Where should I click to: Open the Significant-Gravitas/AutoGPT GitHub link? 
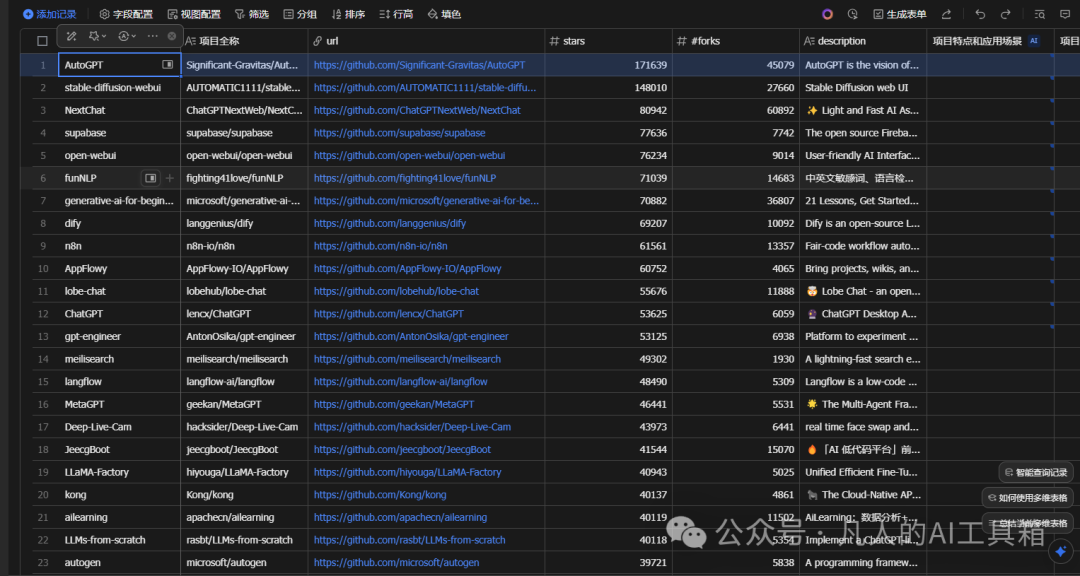419,65
